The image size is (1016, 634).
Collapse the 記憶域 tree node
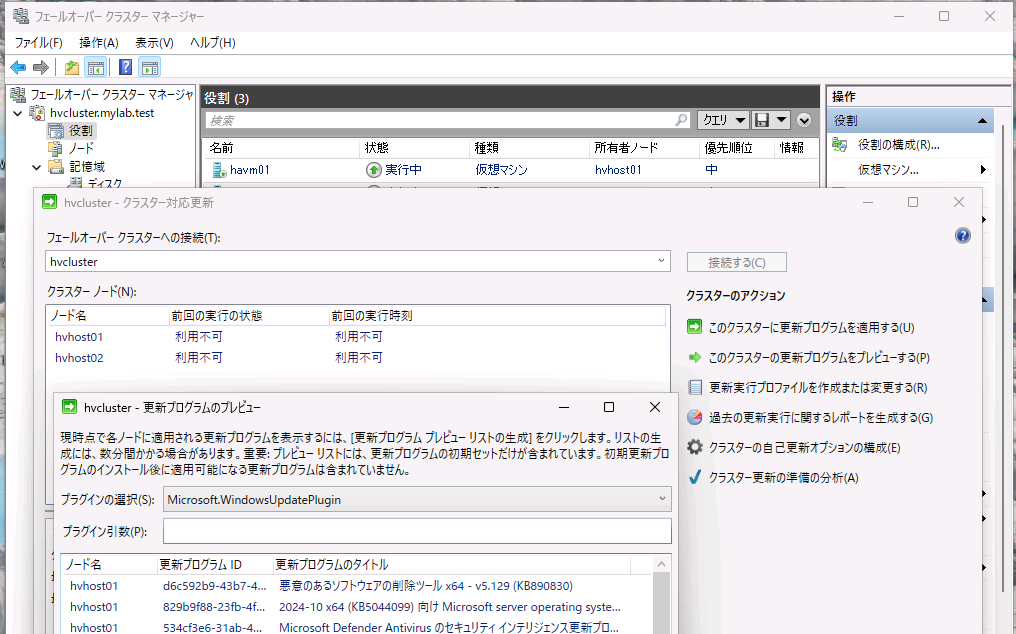pos(36,167)
